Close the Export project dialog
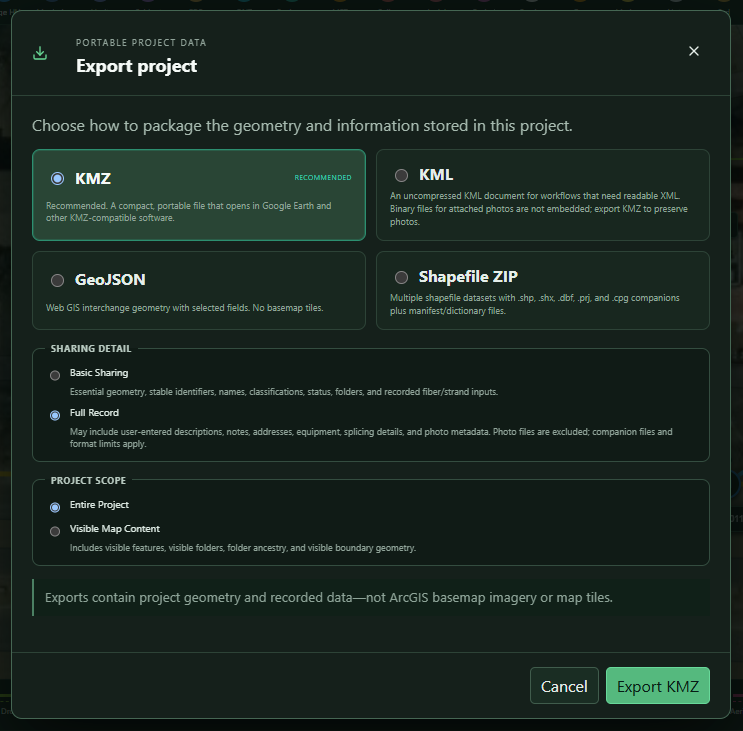The width and height of the screenshot is (743, 731). (694, 51)
